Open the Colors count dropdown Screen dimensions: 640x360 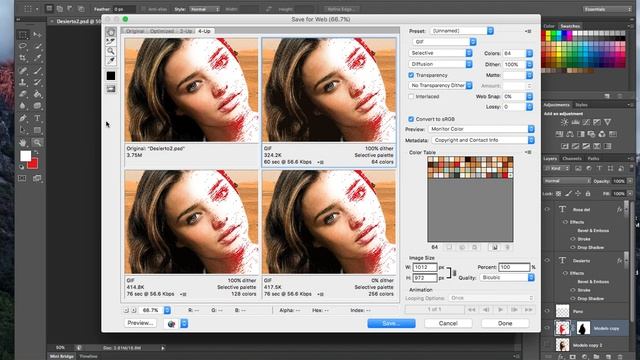pyautogui.click(x=529, y=53)
